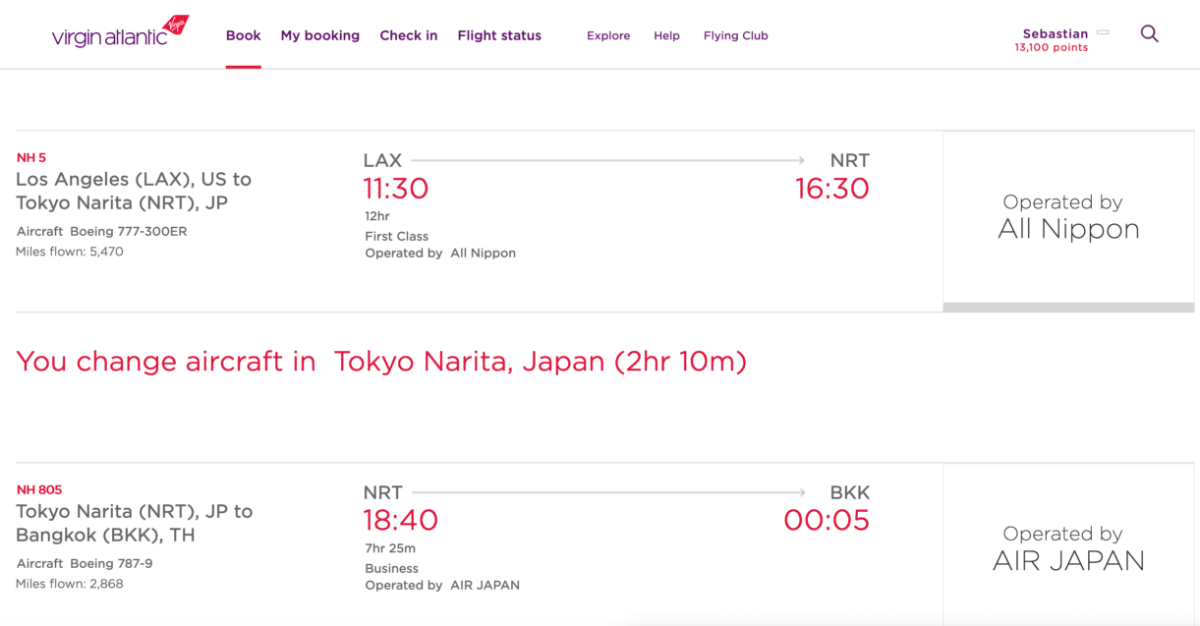Go to My booking
Image resolution: width=1200 pixels, height=626 pixels.
(x=320, y=35)
